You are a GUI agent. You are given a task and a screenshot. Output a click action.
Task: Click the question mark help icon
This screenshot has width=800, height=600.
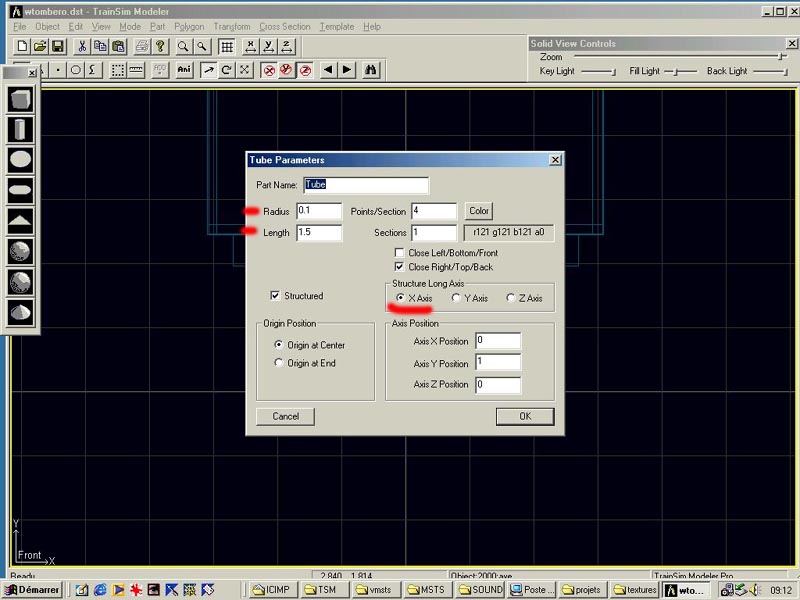pos(159,47)
